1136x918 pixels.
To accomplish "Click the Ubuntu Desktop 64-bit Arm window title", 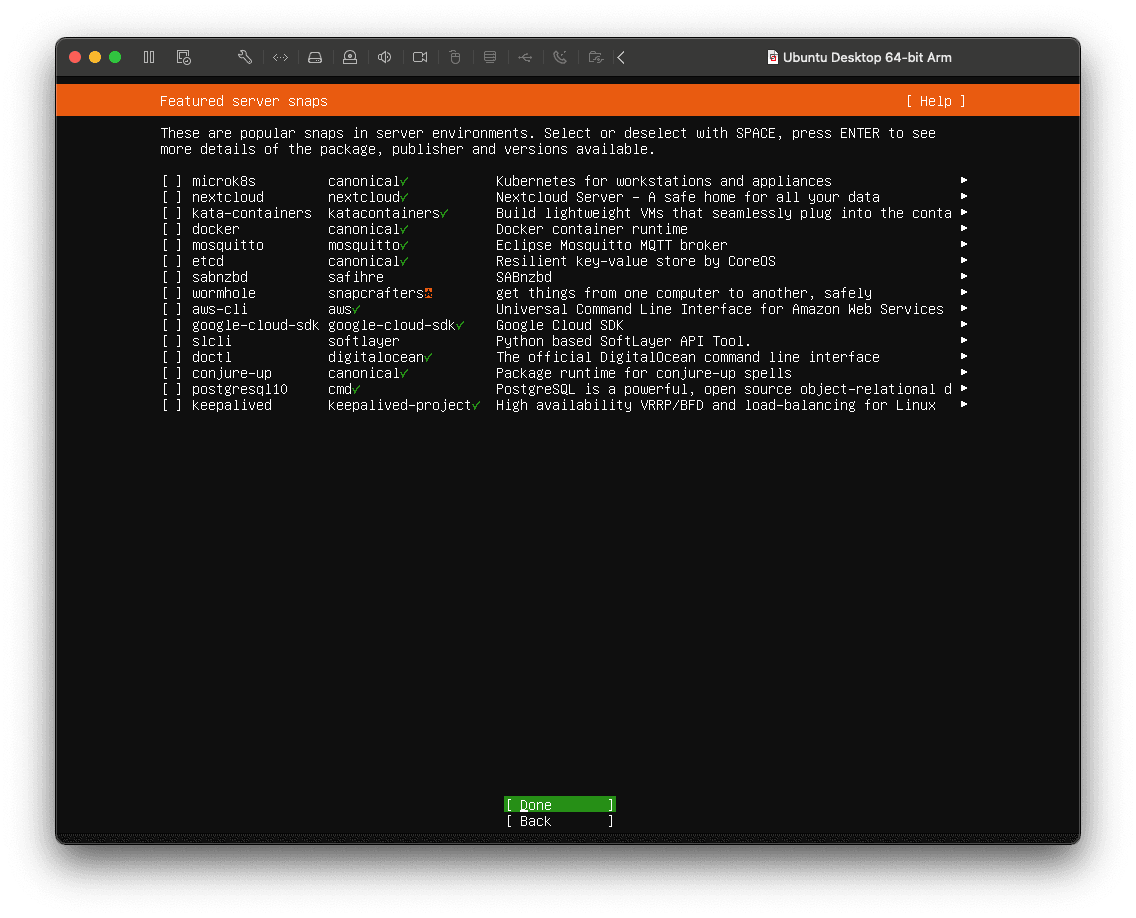I will (867, 57).
